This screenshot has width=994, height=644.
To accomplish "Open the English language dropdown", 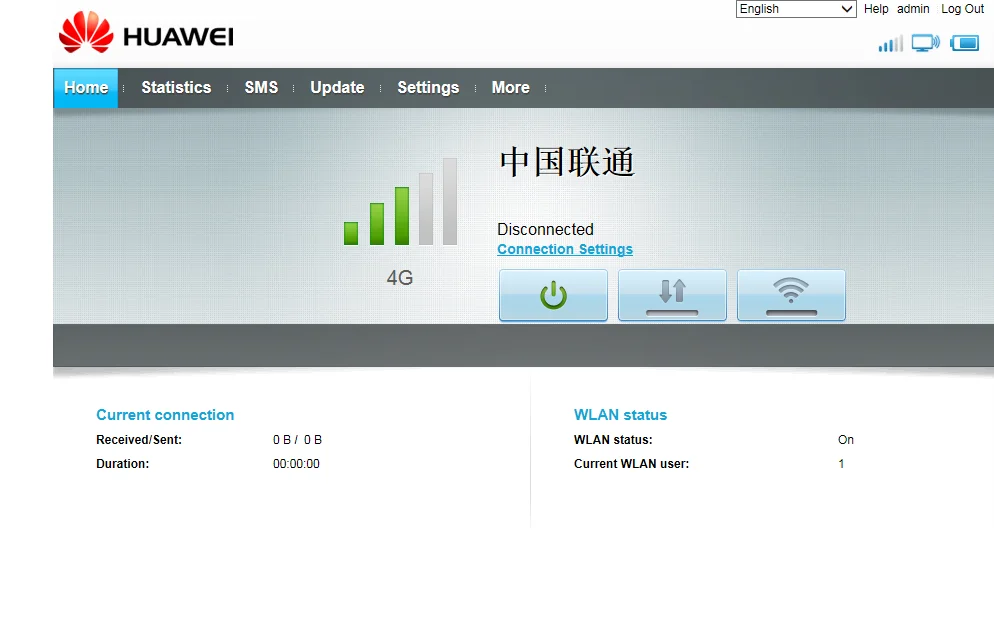I will 796,9.
